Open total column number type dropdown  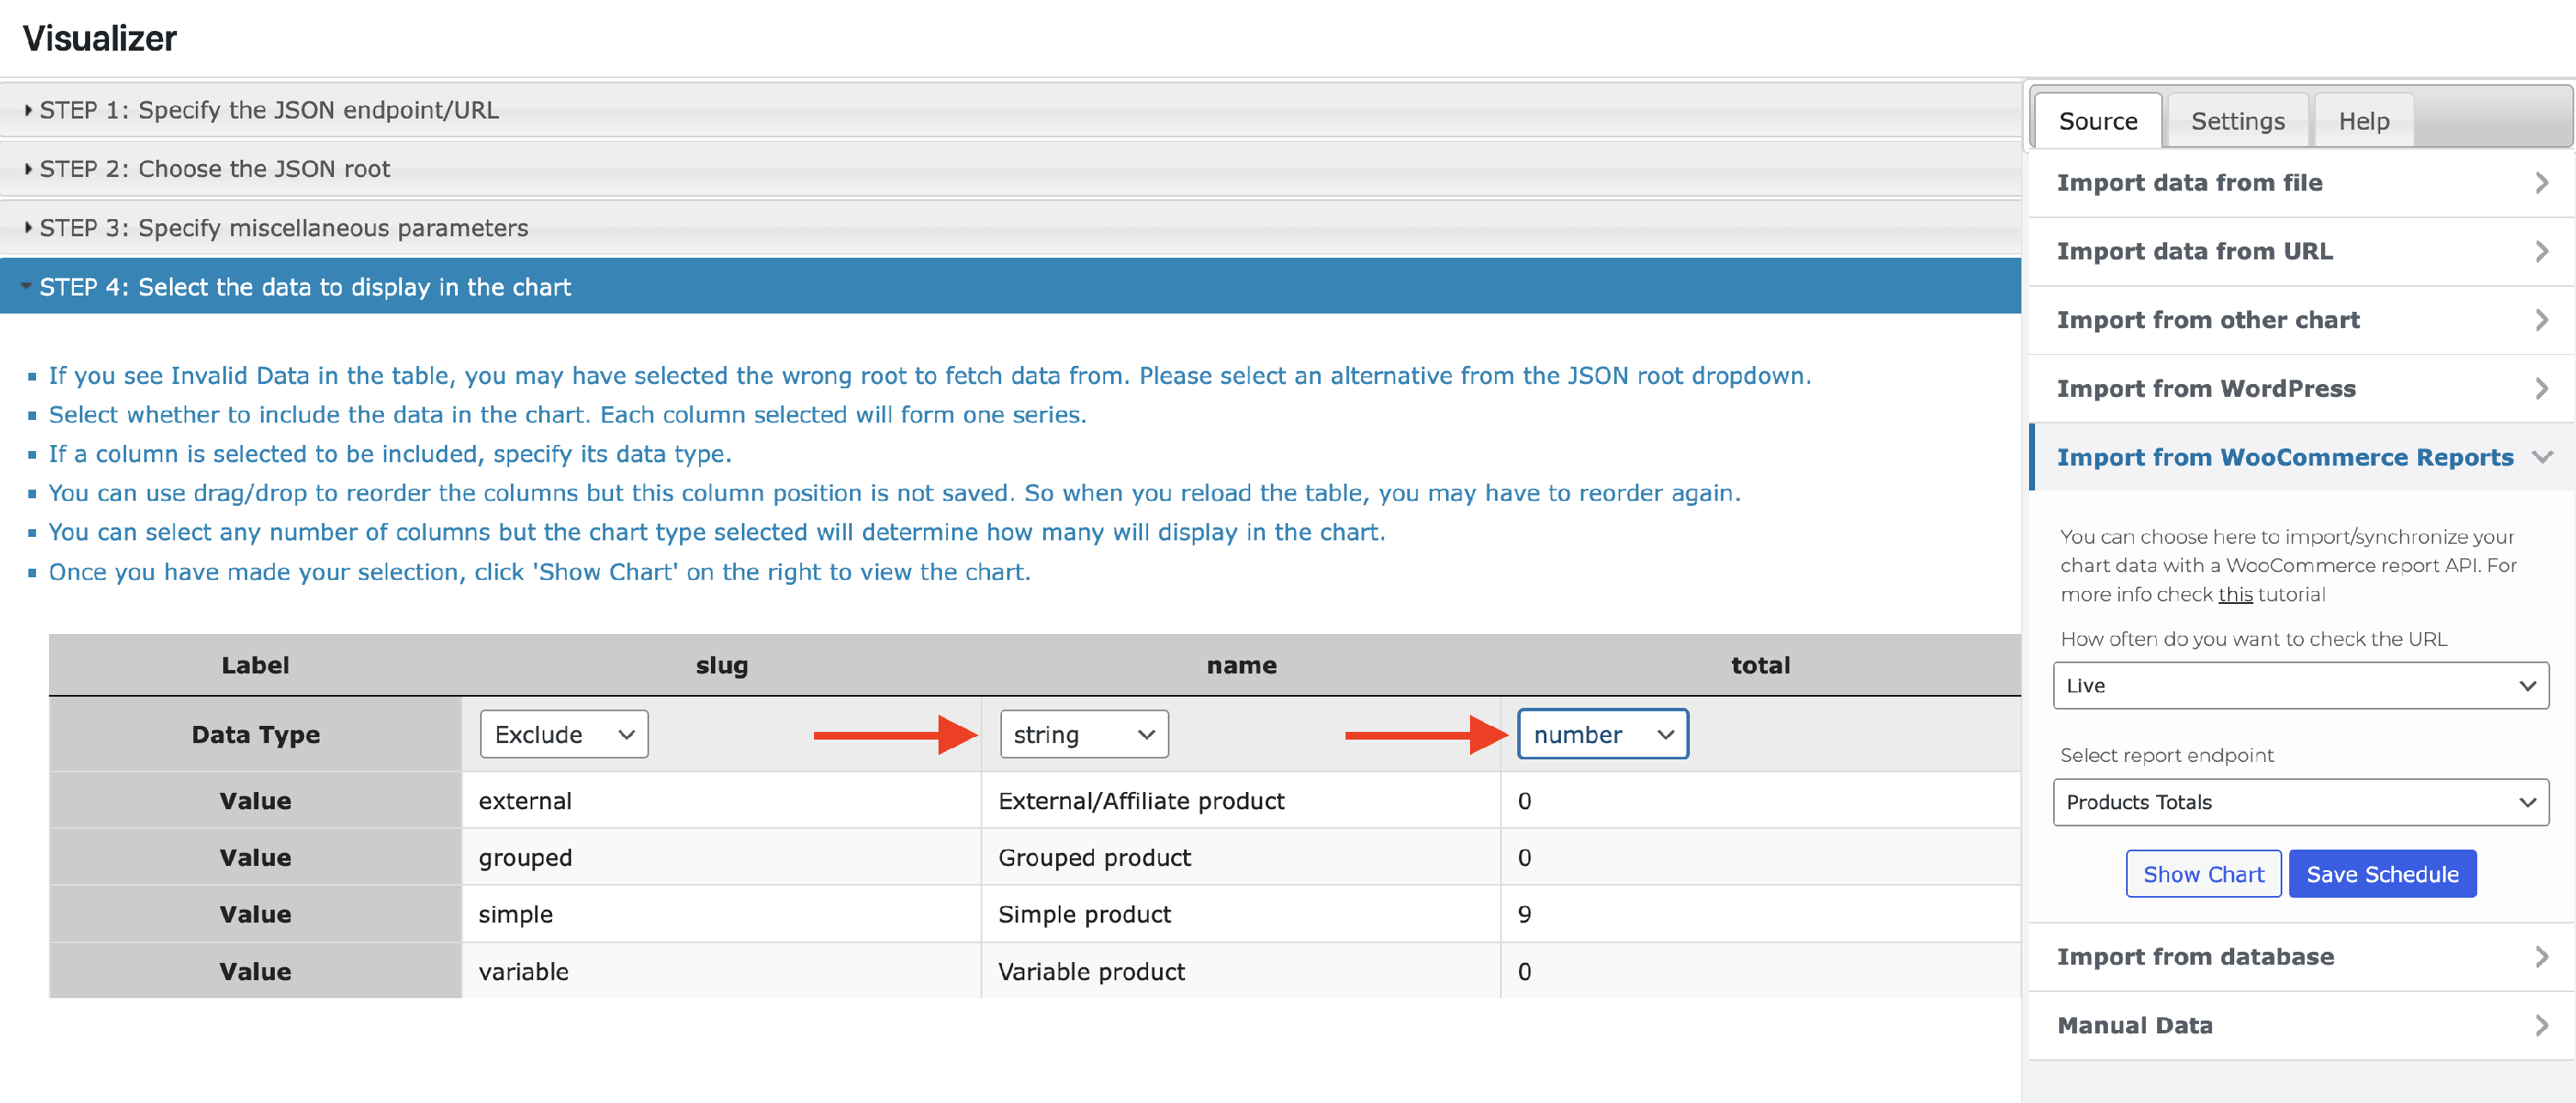(x=1602, y=735)
